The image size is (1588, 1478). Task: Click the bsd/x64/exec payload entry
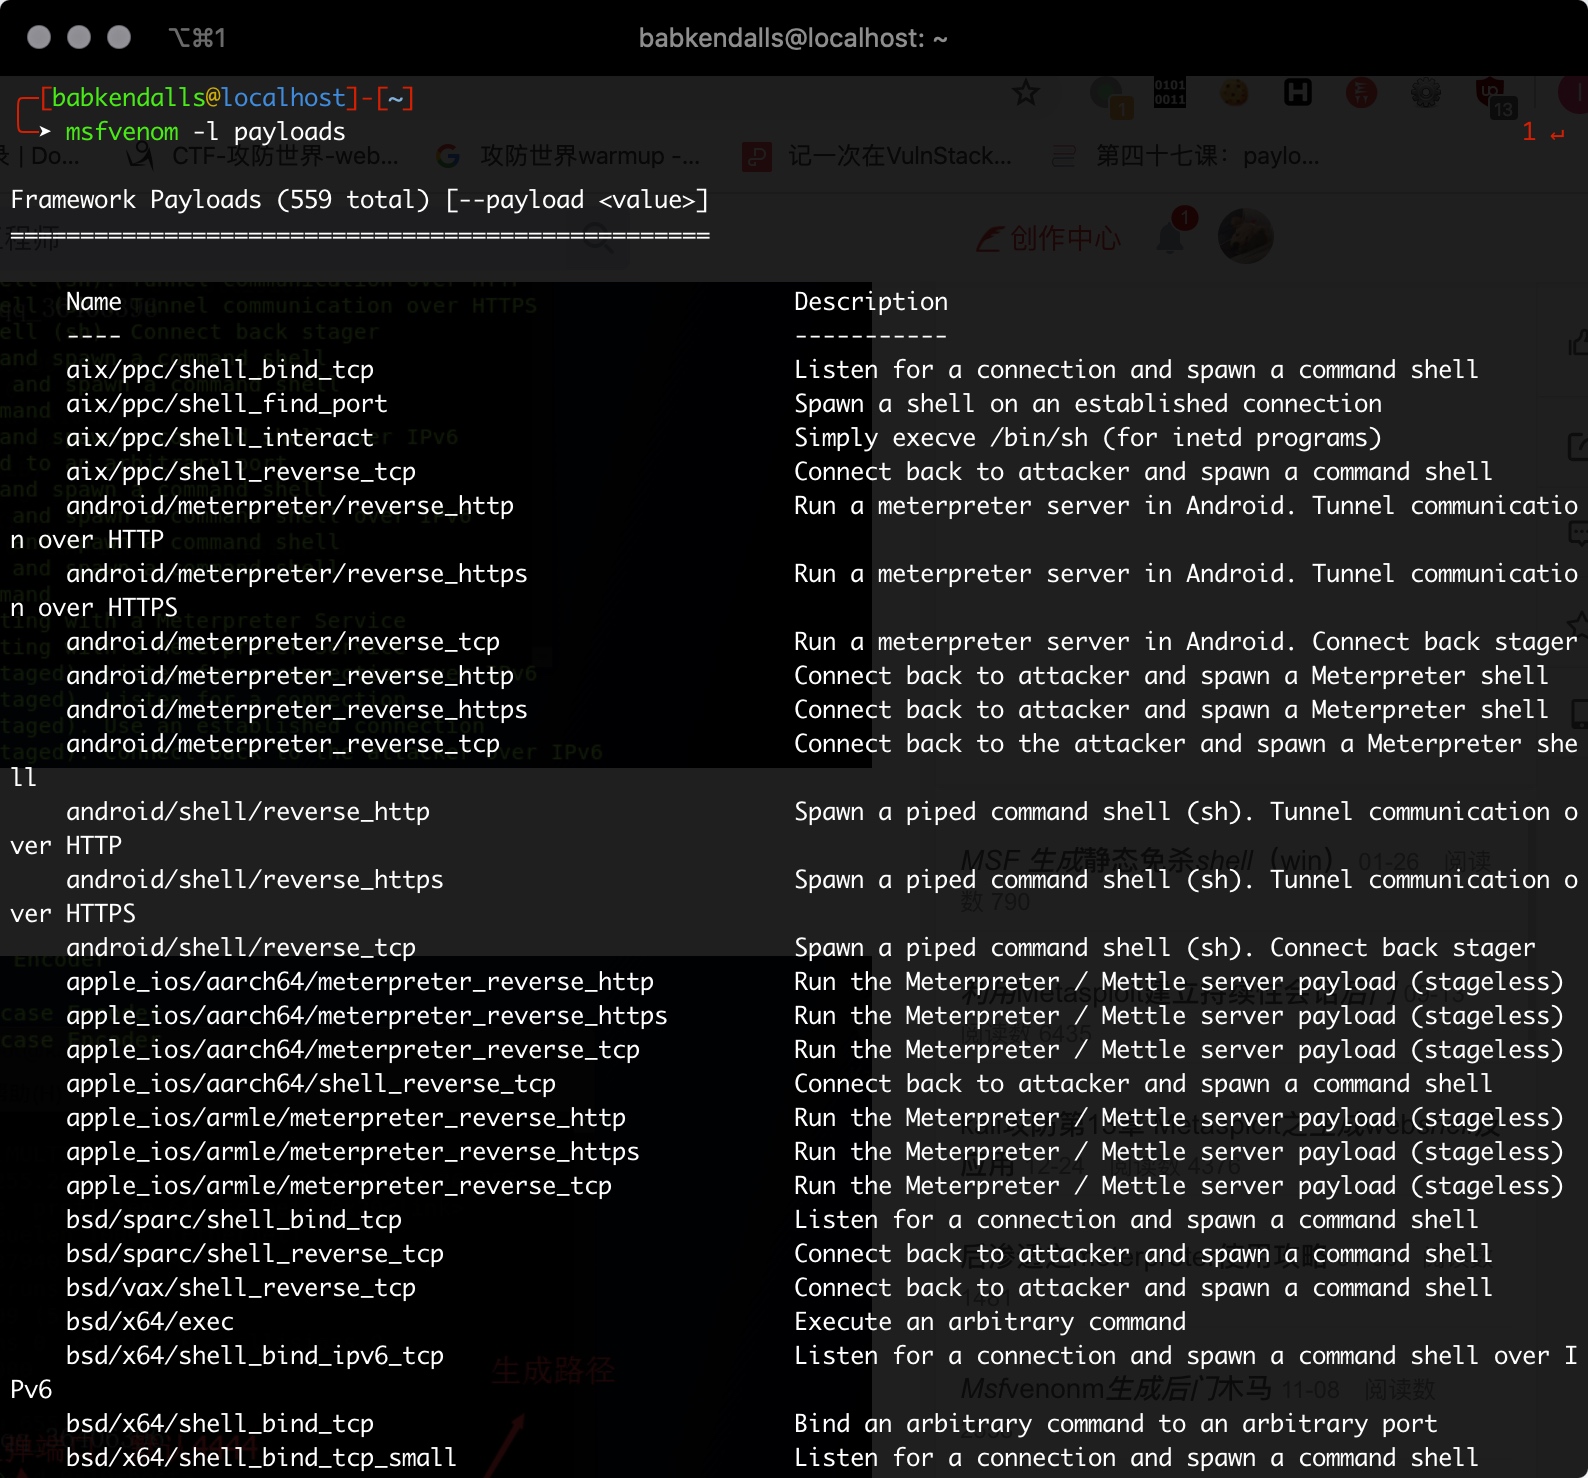(x=149, y=1322)
